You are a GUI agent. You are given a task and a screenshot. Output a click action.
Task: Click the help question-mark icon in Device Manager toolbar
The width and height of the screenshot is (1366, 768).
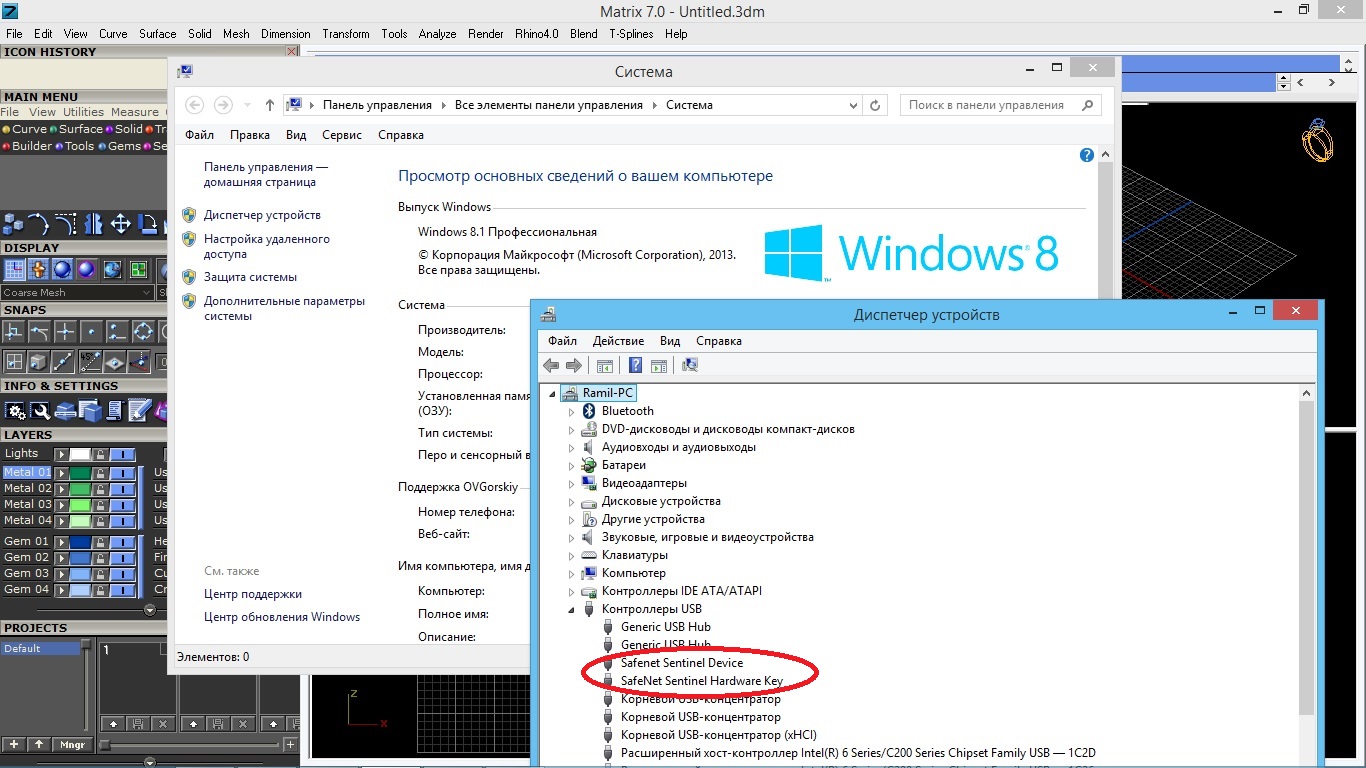(634, 365)
